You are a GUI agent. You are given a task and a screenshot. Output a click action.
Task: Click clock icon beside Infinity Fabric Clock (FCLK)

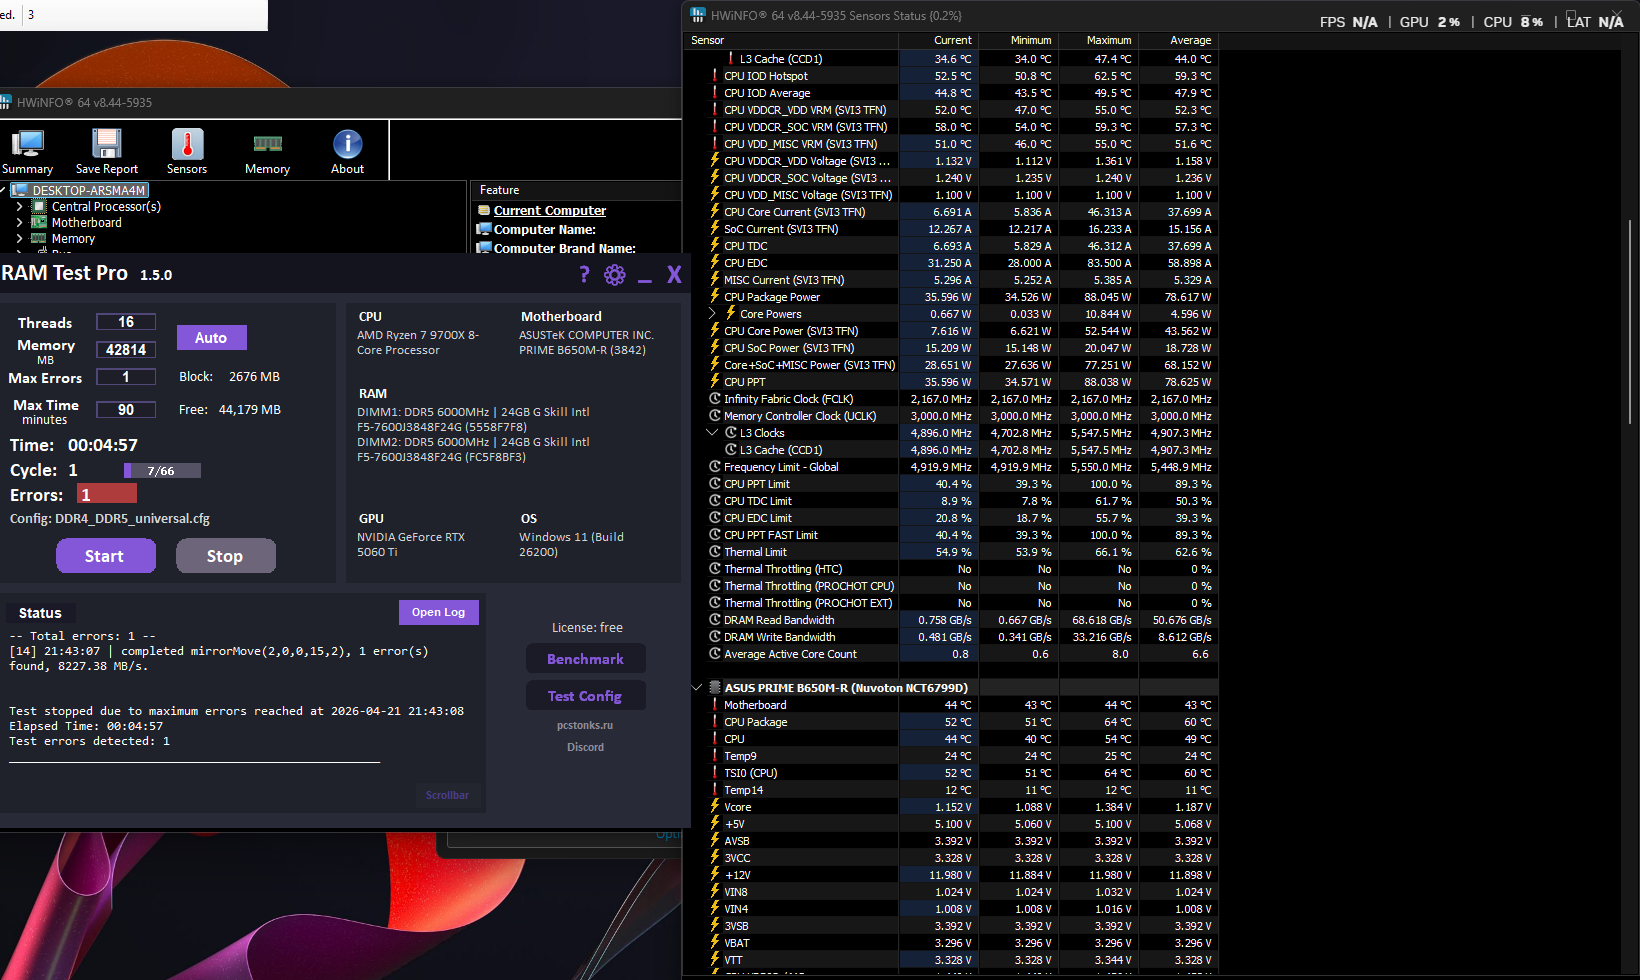pos(715,399)
